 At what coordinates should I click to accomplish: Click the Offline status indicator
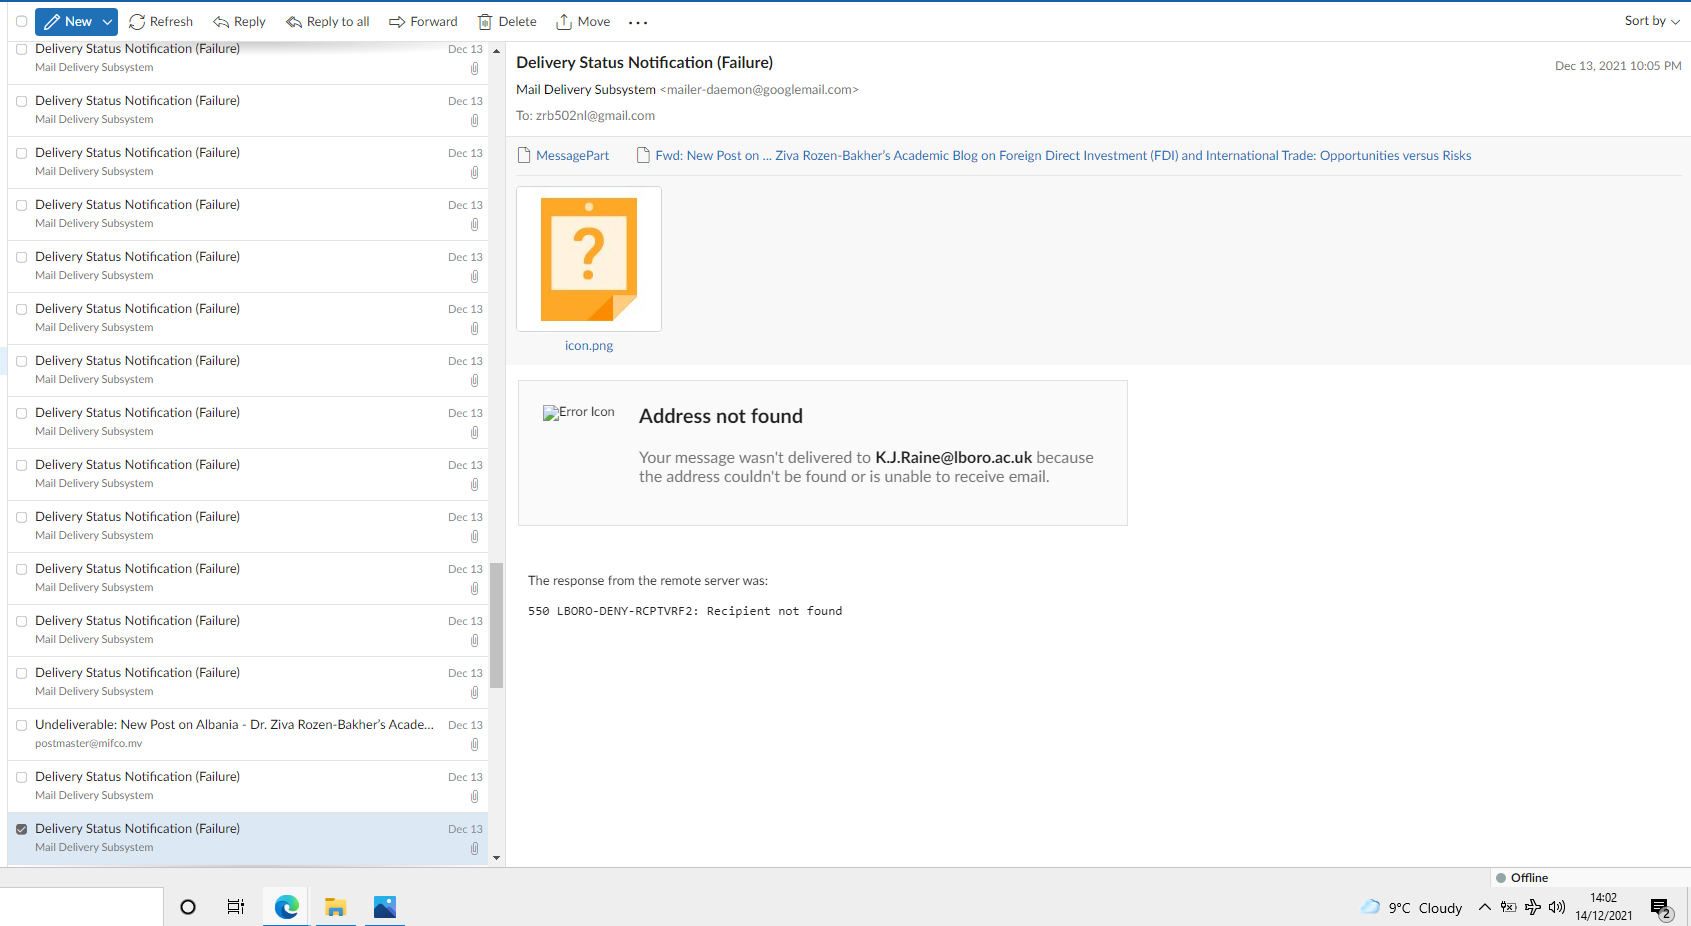pos(1522,878)
